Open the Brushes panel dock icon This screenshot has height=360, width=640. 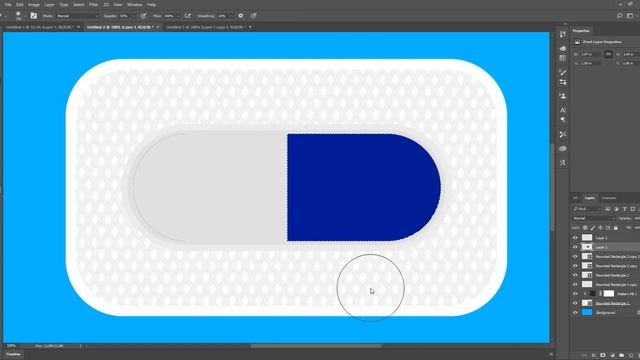(x=563, y=72)
